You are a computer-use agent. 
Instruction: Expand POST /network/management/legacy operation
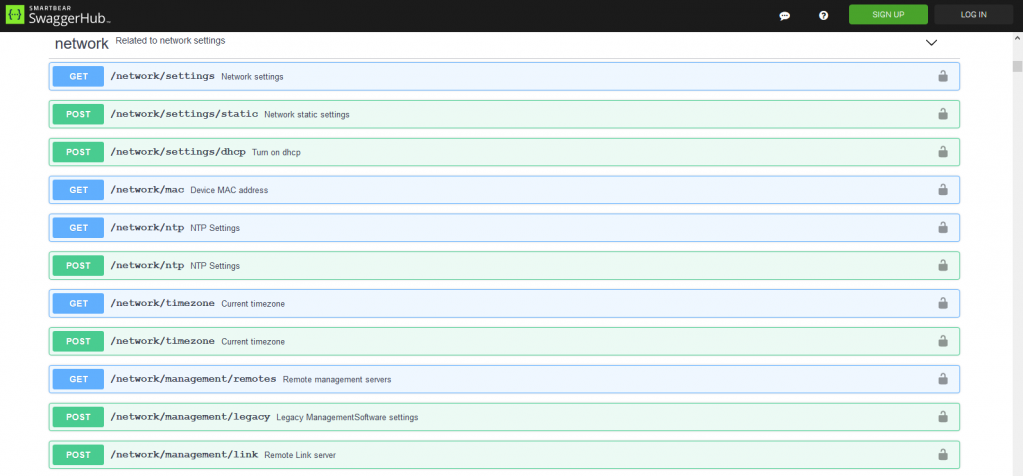[500, 417]
